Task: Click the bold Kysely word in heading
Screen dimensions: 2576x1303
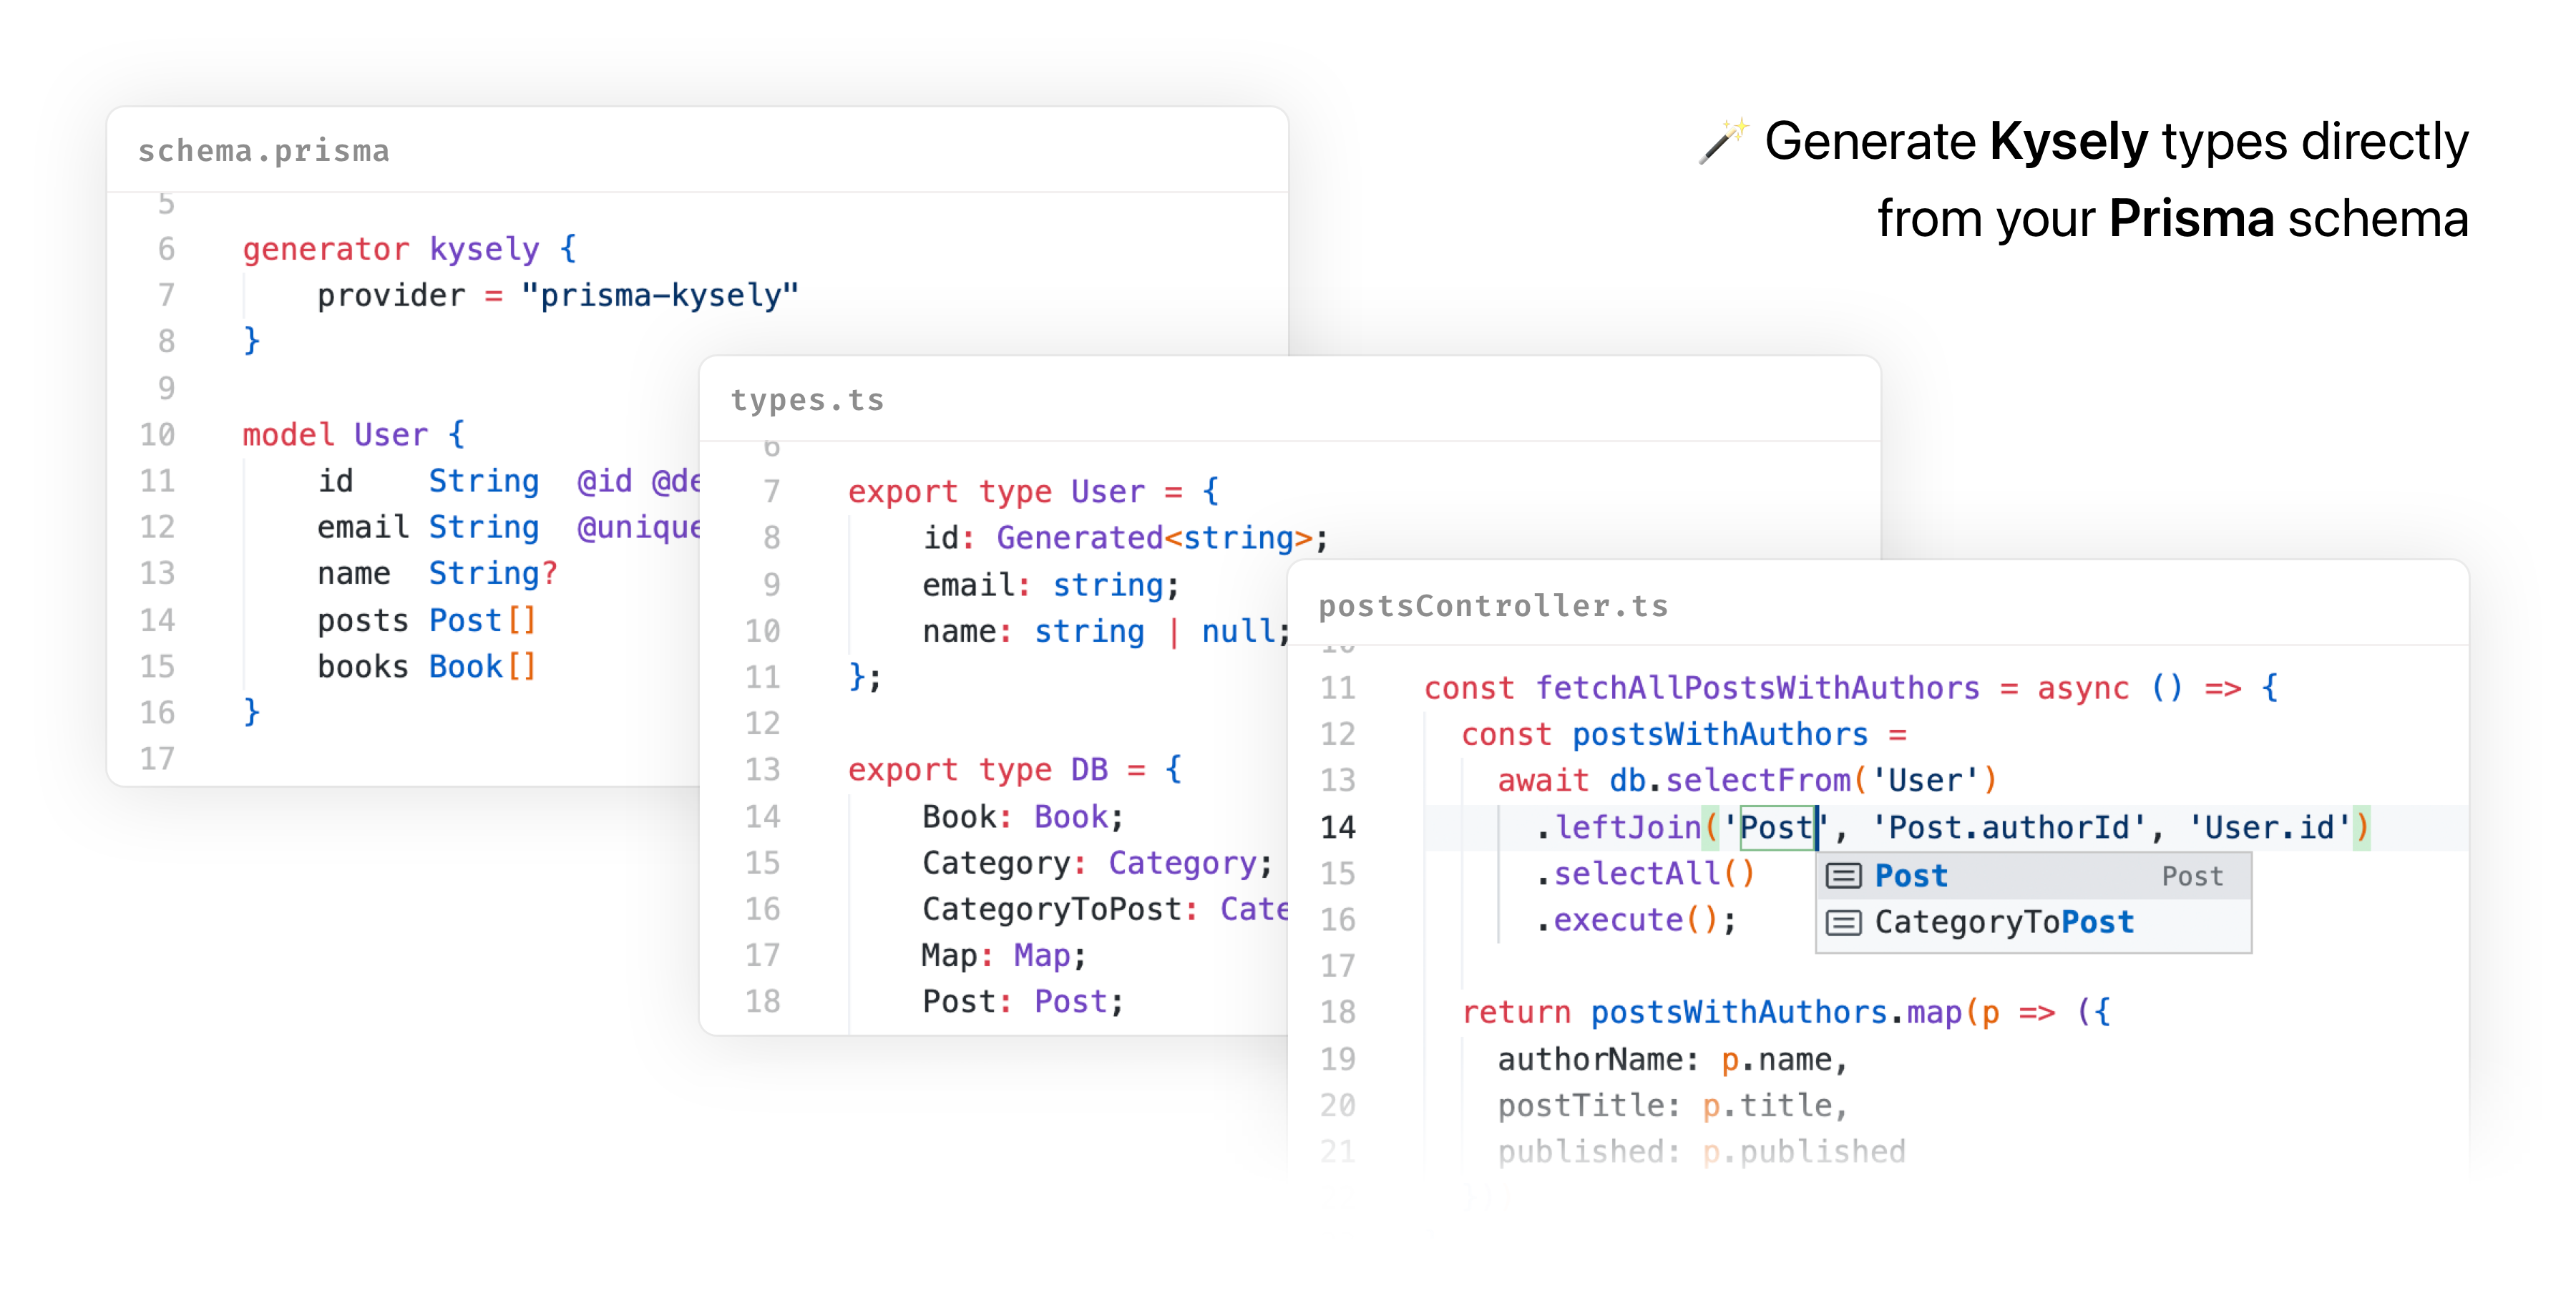Action: click(2068, 141)
